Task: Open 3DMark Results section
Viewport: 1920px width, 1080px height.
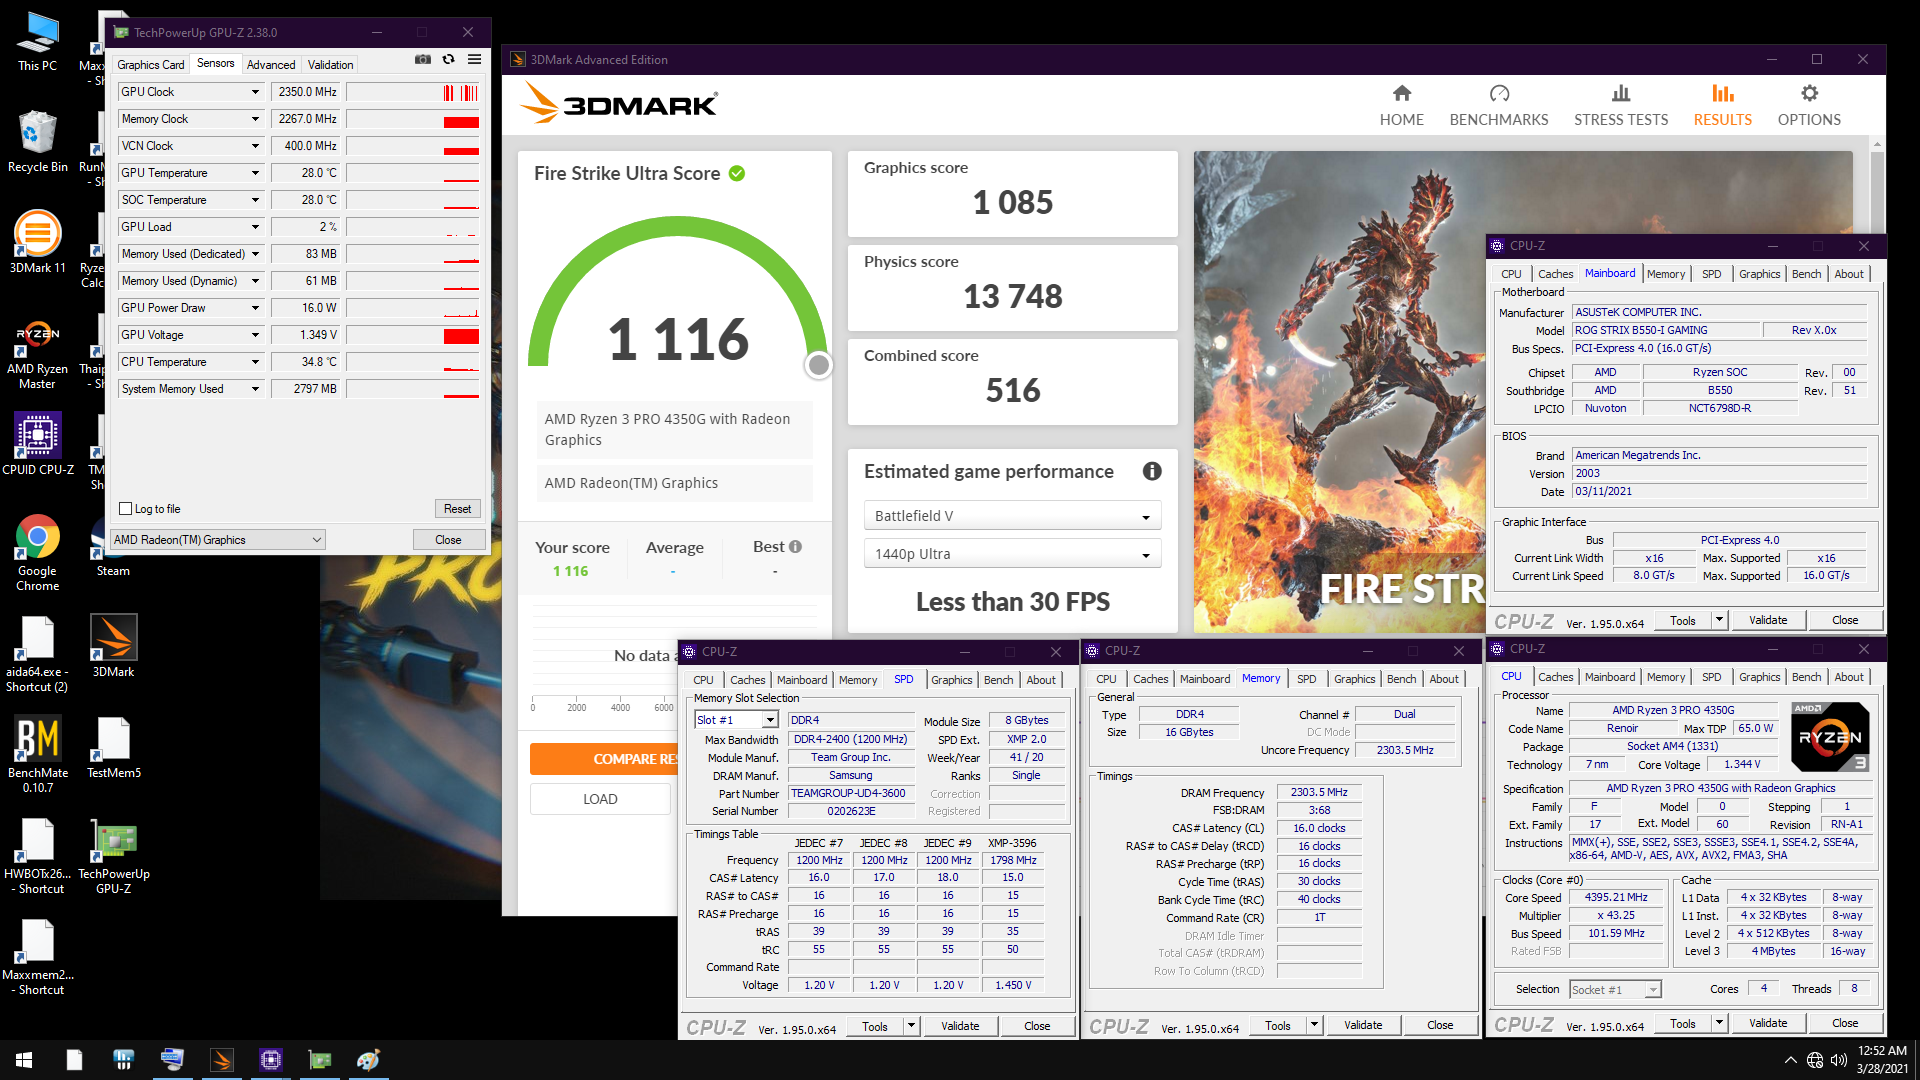Action: point(1722,105)
